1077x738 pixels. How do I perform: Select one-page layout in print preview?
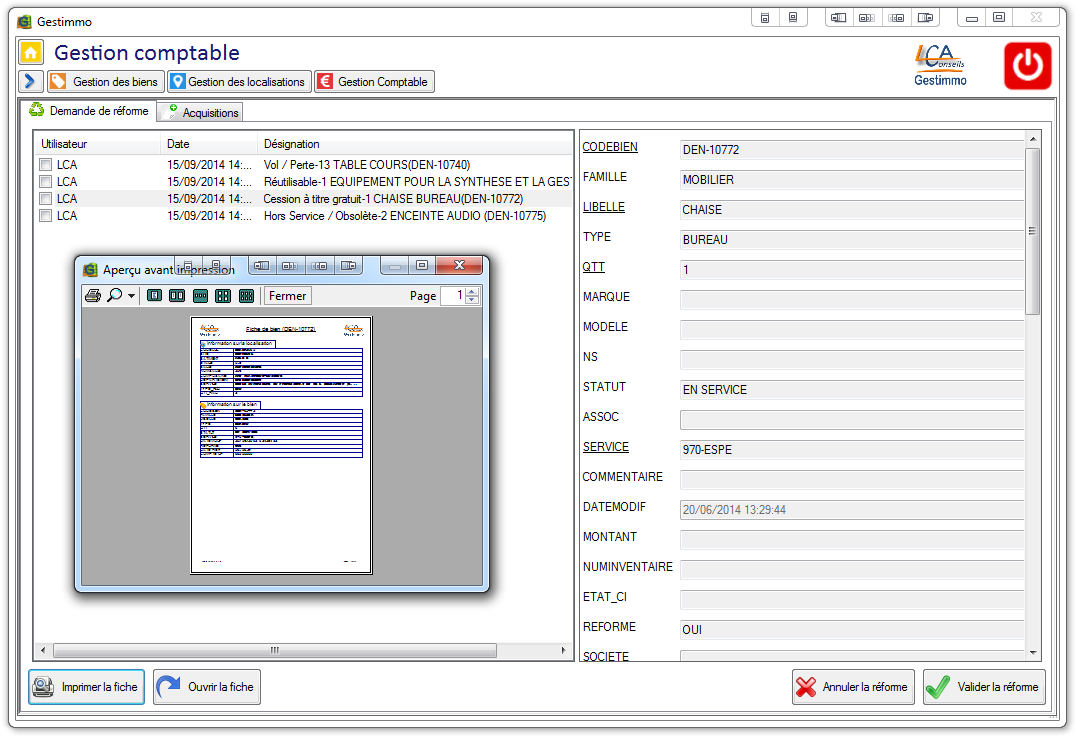point(154,296)
